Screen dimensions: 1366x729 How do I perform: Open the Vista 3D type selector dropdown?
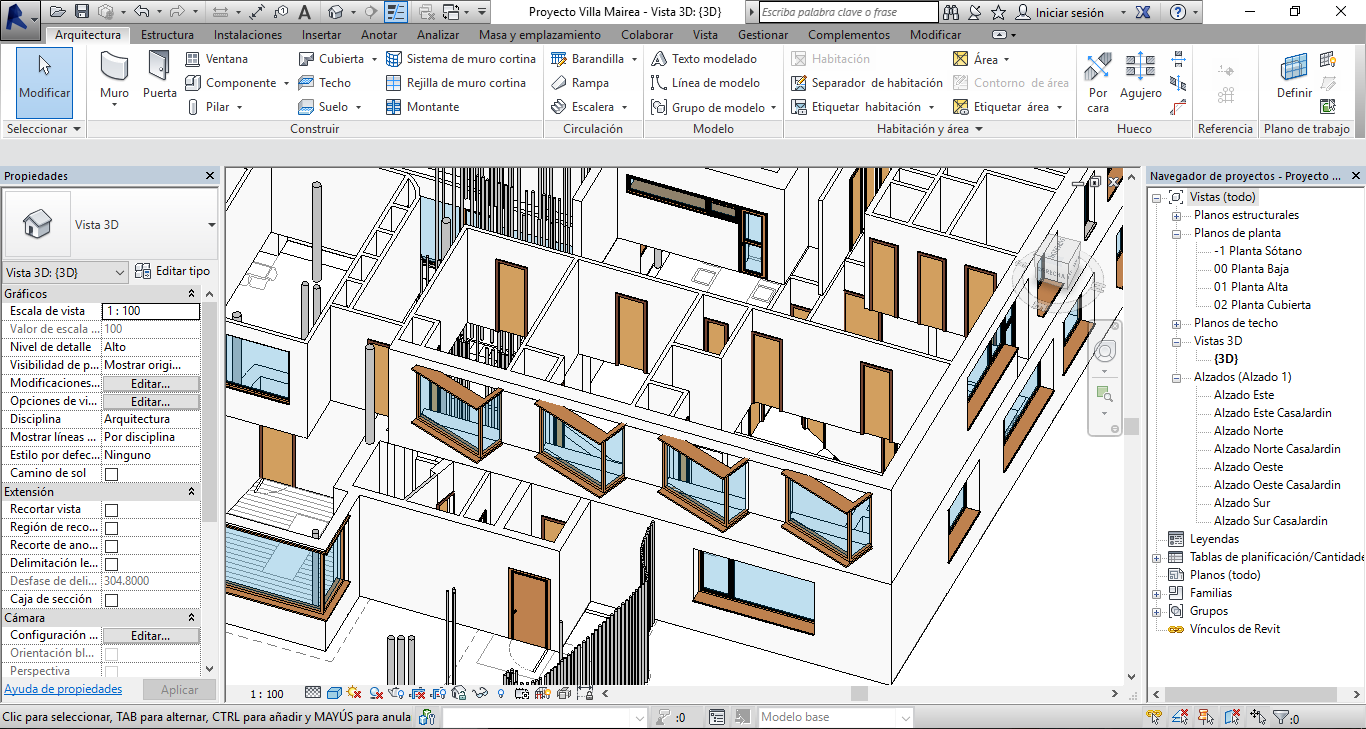(x=211, y=225)
